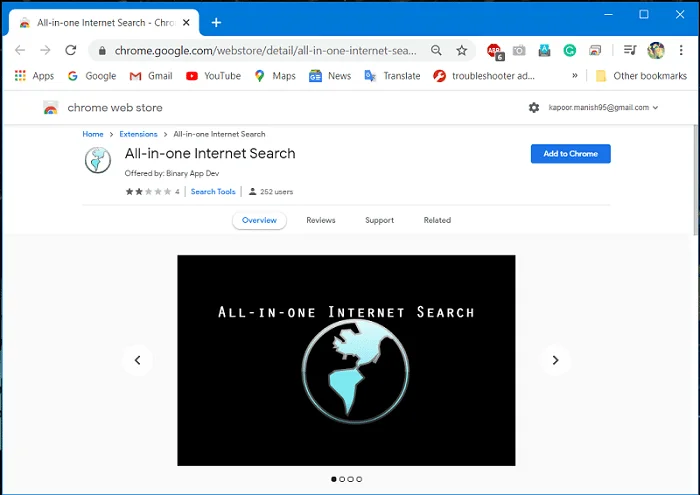Select the All-in-one Internet Search browser tab
Screen dimensions: 700x495
104,22
